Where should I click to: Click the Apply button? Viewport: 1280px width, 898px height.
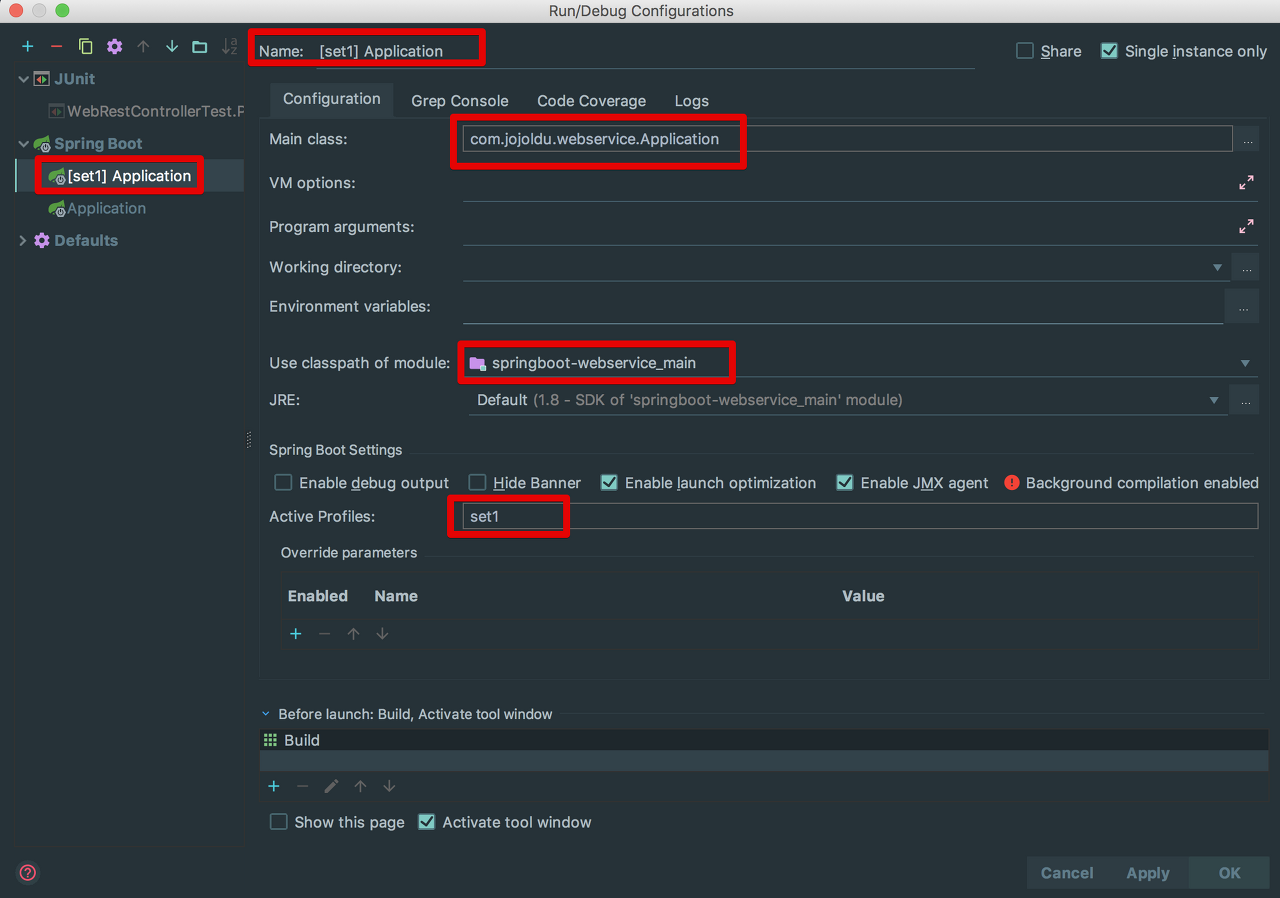1148,873
